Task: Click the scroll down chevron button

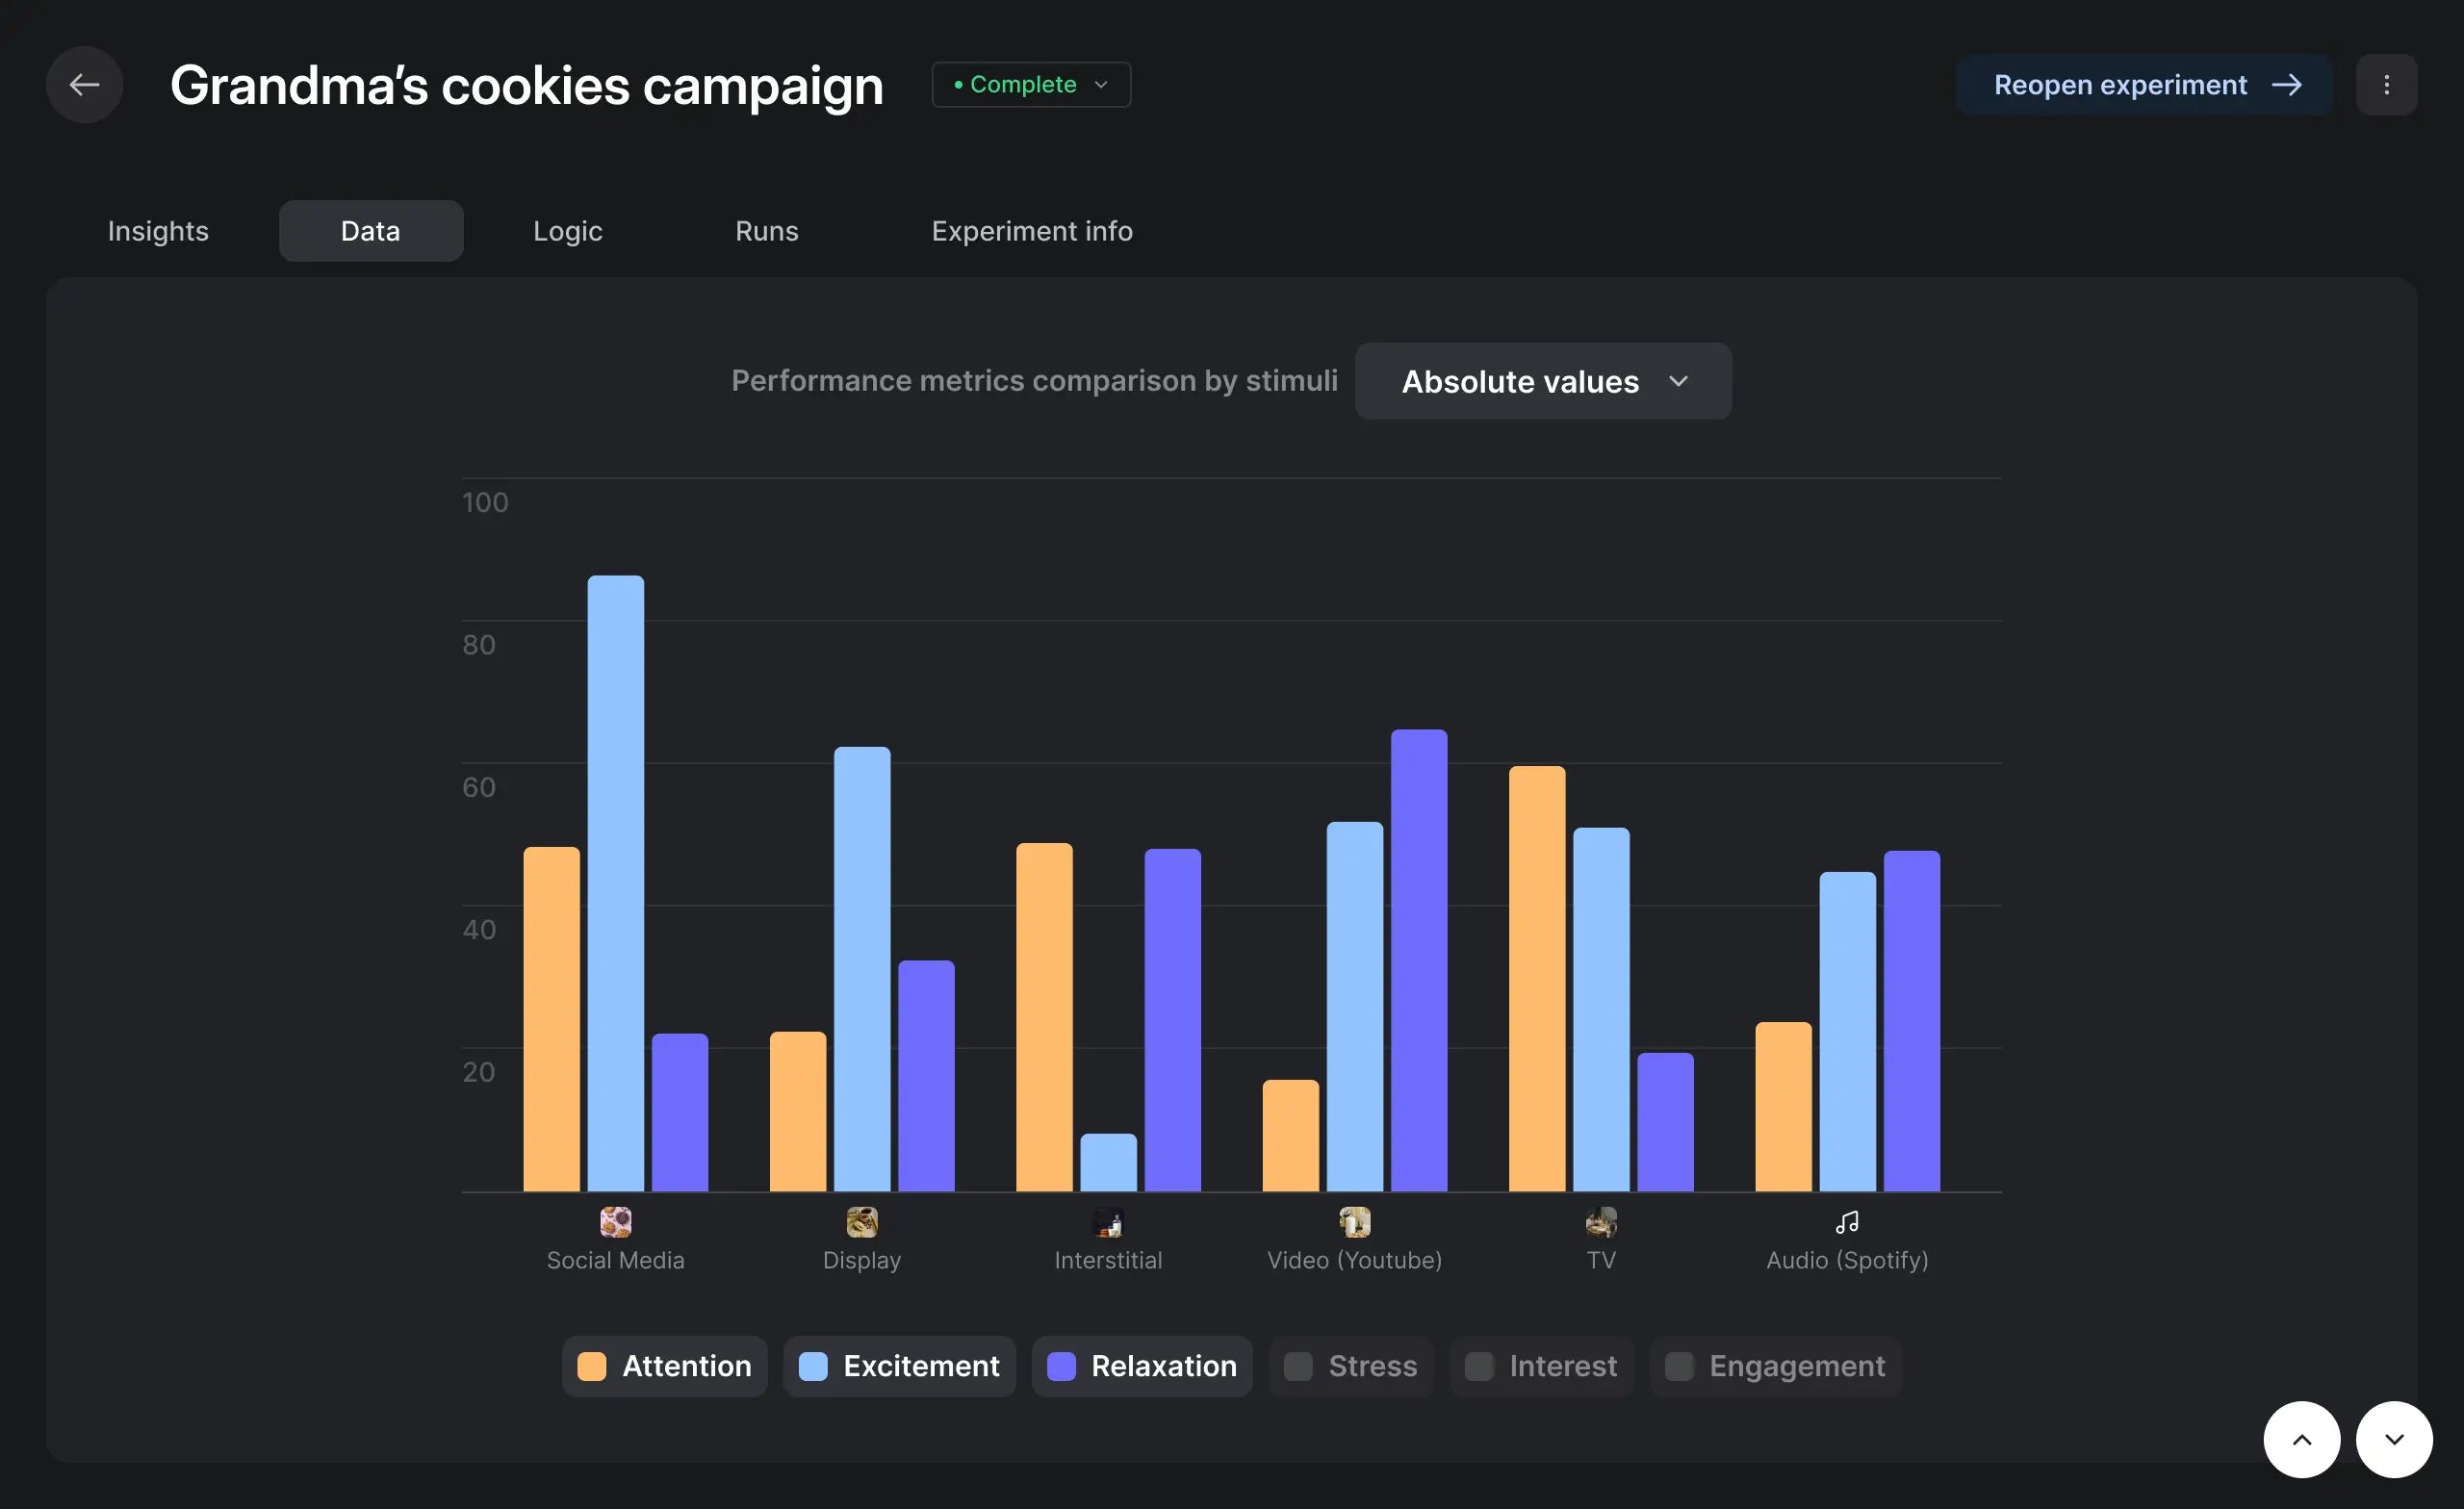Action: pos(2393,1439)
